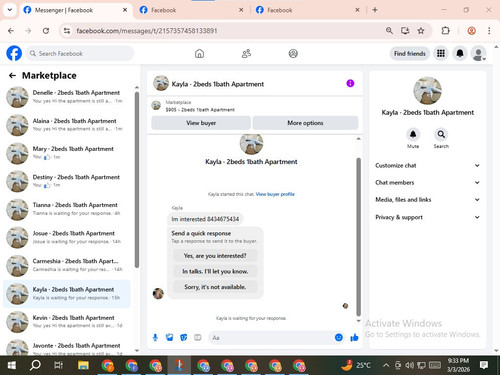Open File Explorer from the taskbar
This screenshot has width=500, height=375.
click(x=83, y=365)
